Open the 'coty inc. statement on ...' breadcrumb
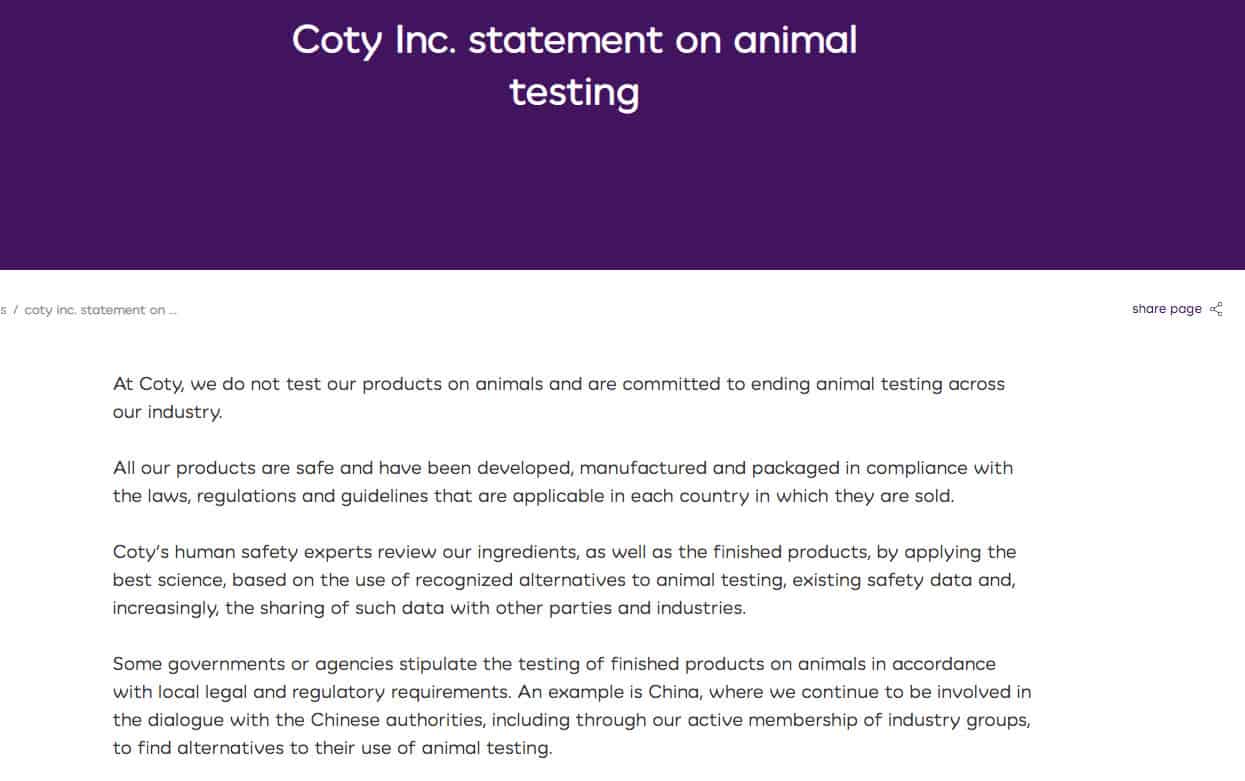The image size is (1245, 781). pos(100,310)
